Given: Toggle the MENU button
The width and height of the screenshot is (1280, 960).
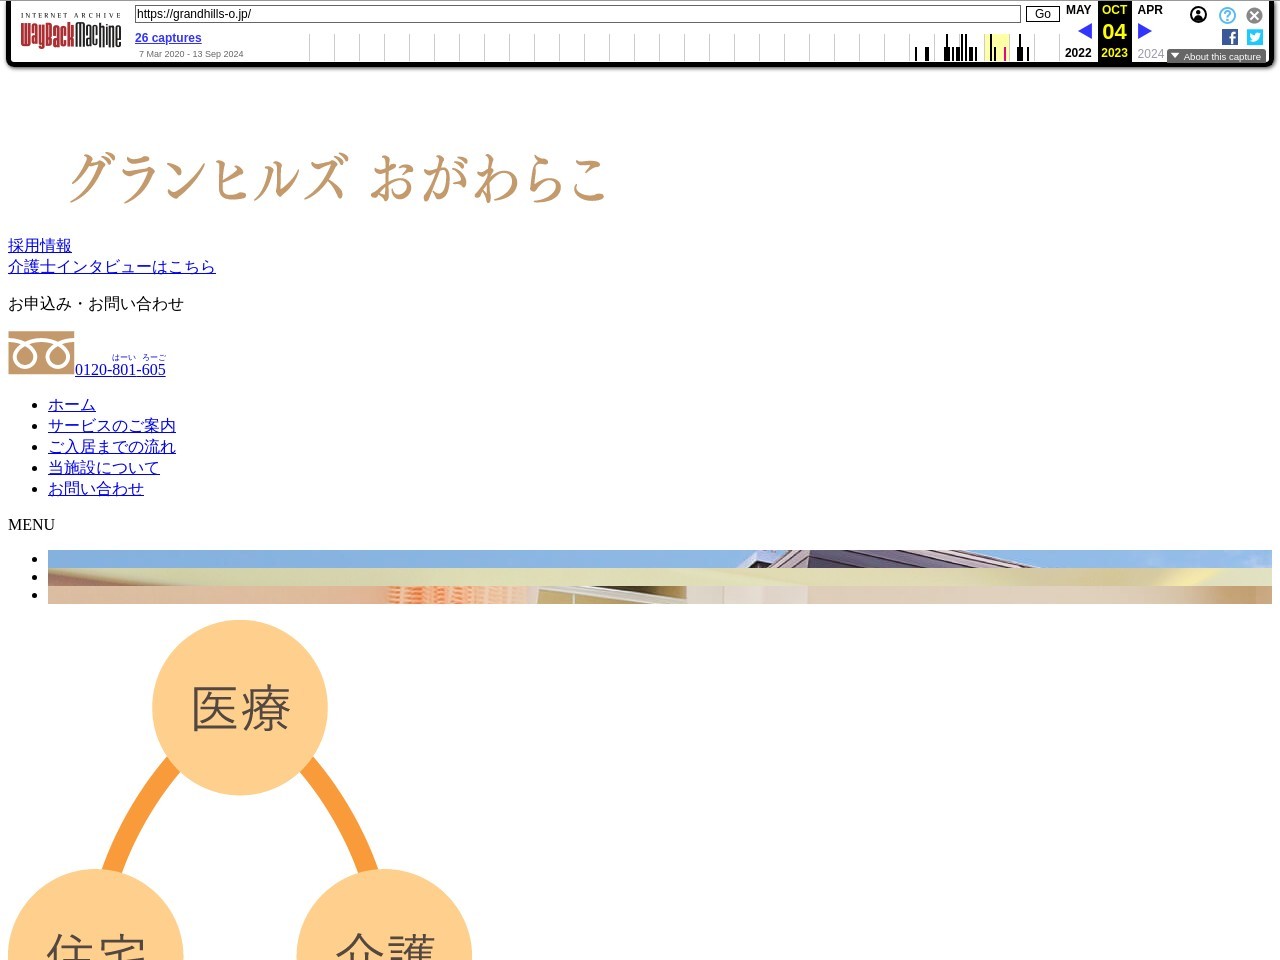Looking at the screenshot, I should coord(31,524).
